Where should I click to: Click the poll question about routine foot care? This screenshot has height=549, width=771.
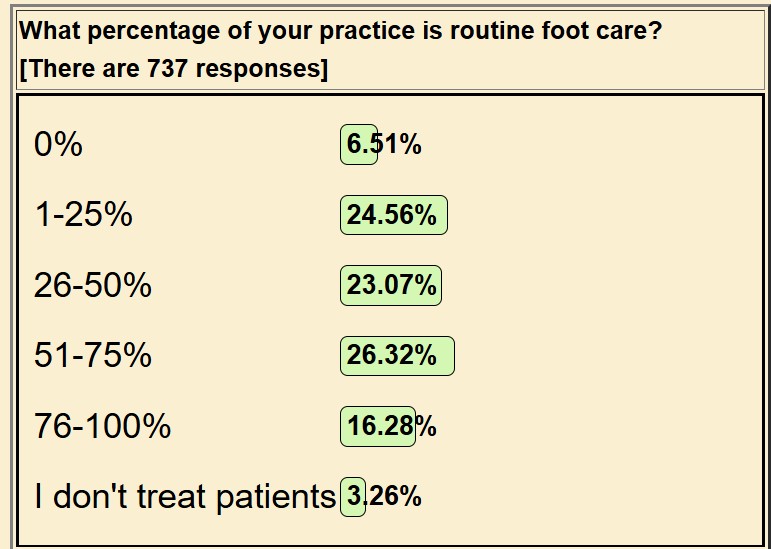click(x=342, y=29)
